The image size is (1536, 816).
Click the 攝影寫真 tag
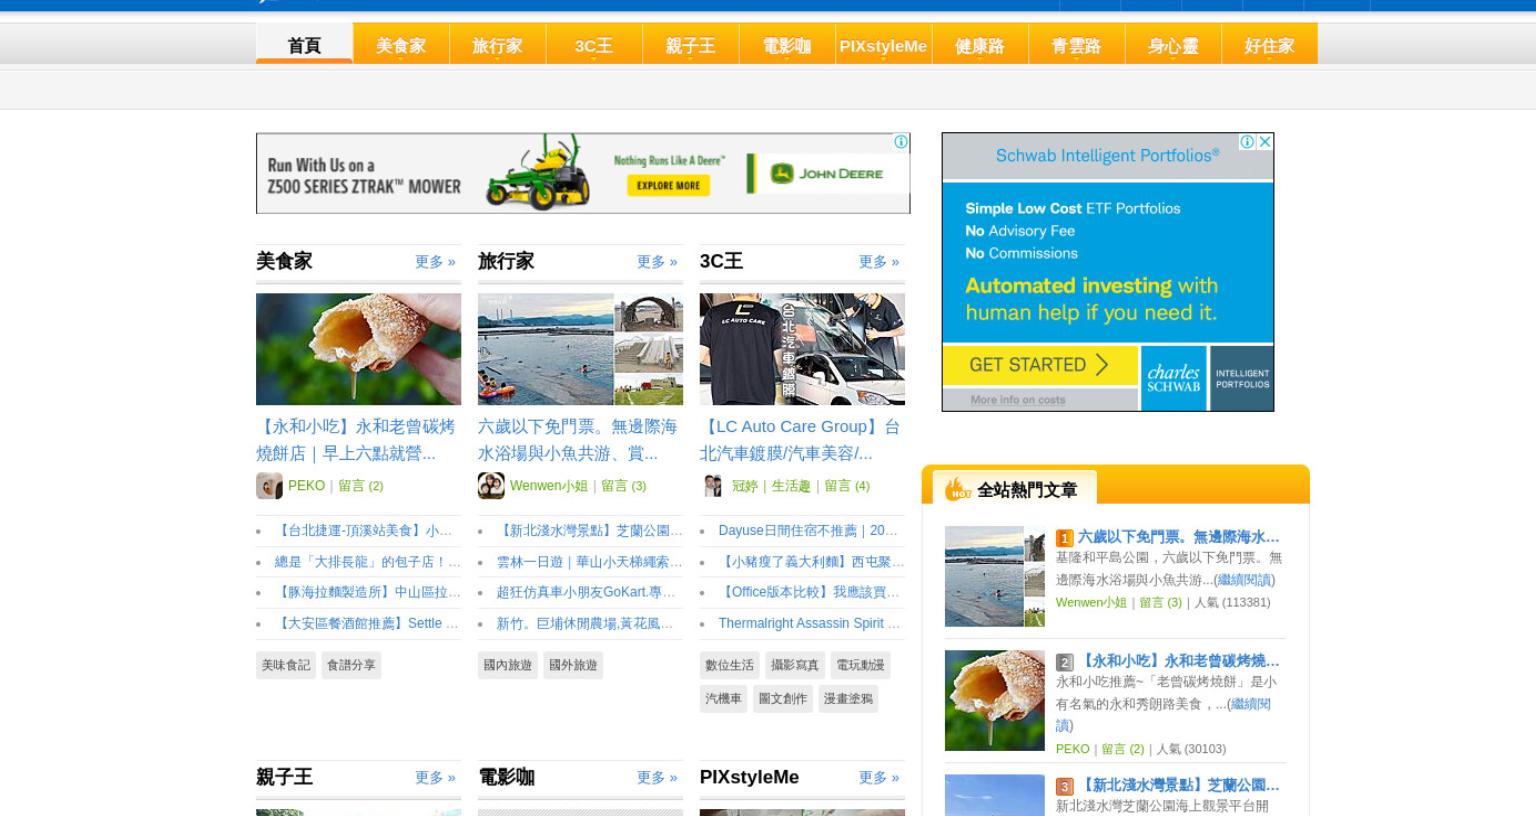[x=795, y=665]
